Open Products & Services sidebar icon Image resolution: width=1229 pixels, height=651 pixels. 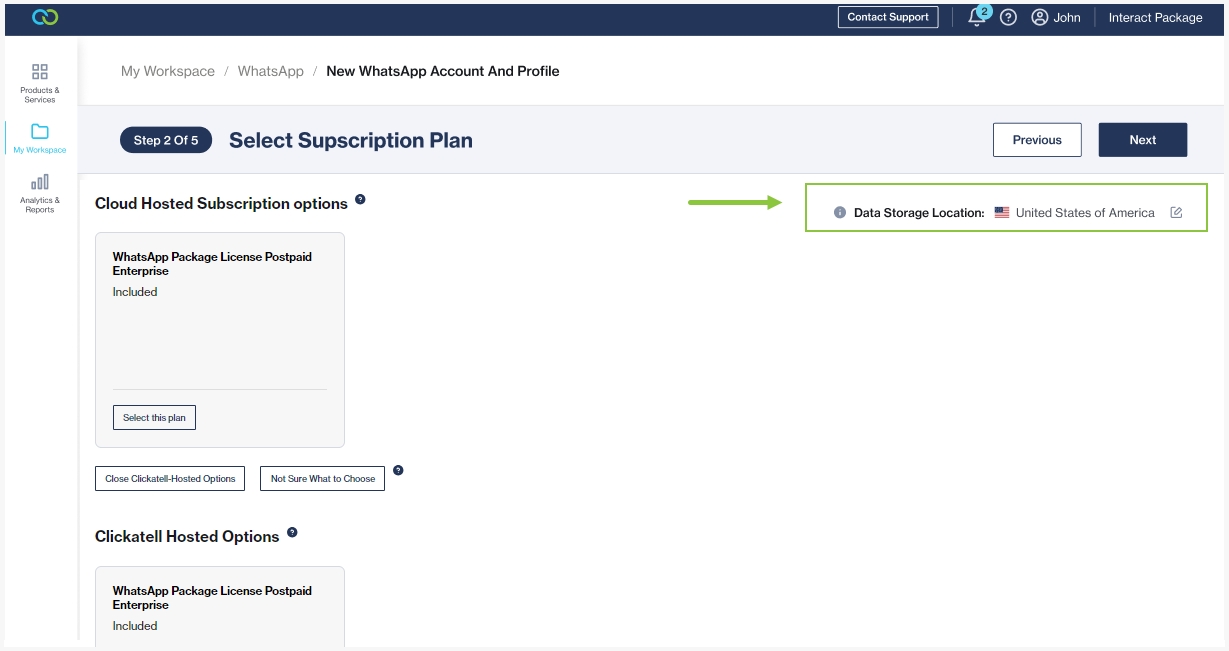click(40, 72)
